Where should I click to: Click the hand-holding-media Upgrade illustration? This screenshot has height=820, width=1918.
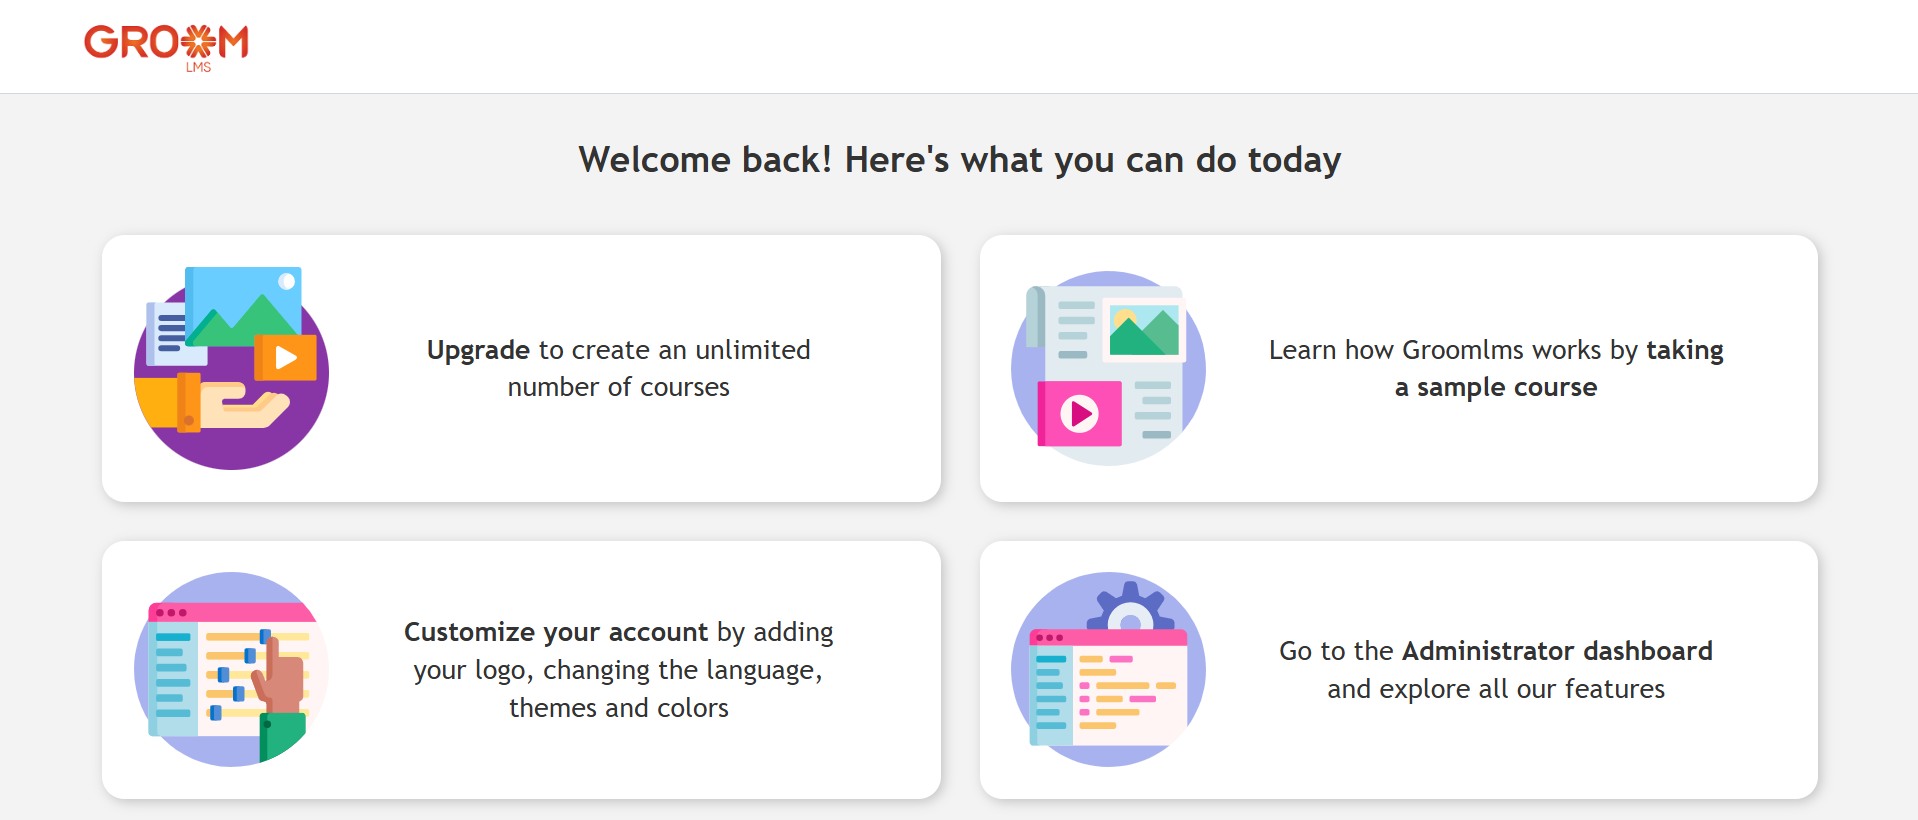tap(231, 368)
